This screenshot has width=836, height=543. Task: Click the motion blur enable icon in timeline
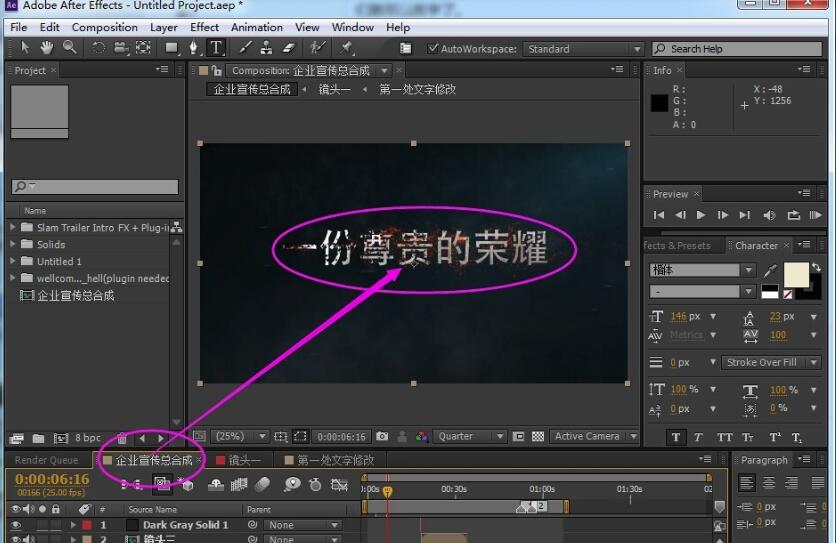click(x=263, y=484)
